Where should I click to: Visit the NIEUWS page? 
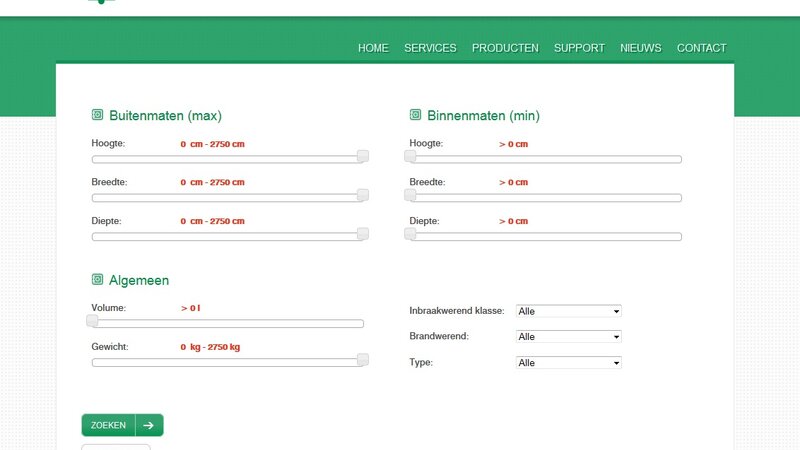click(x=640, y=48)
